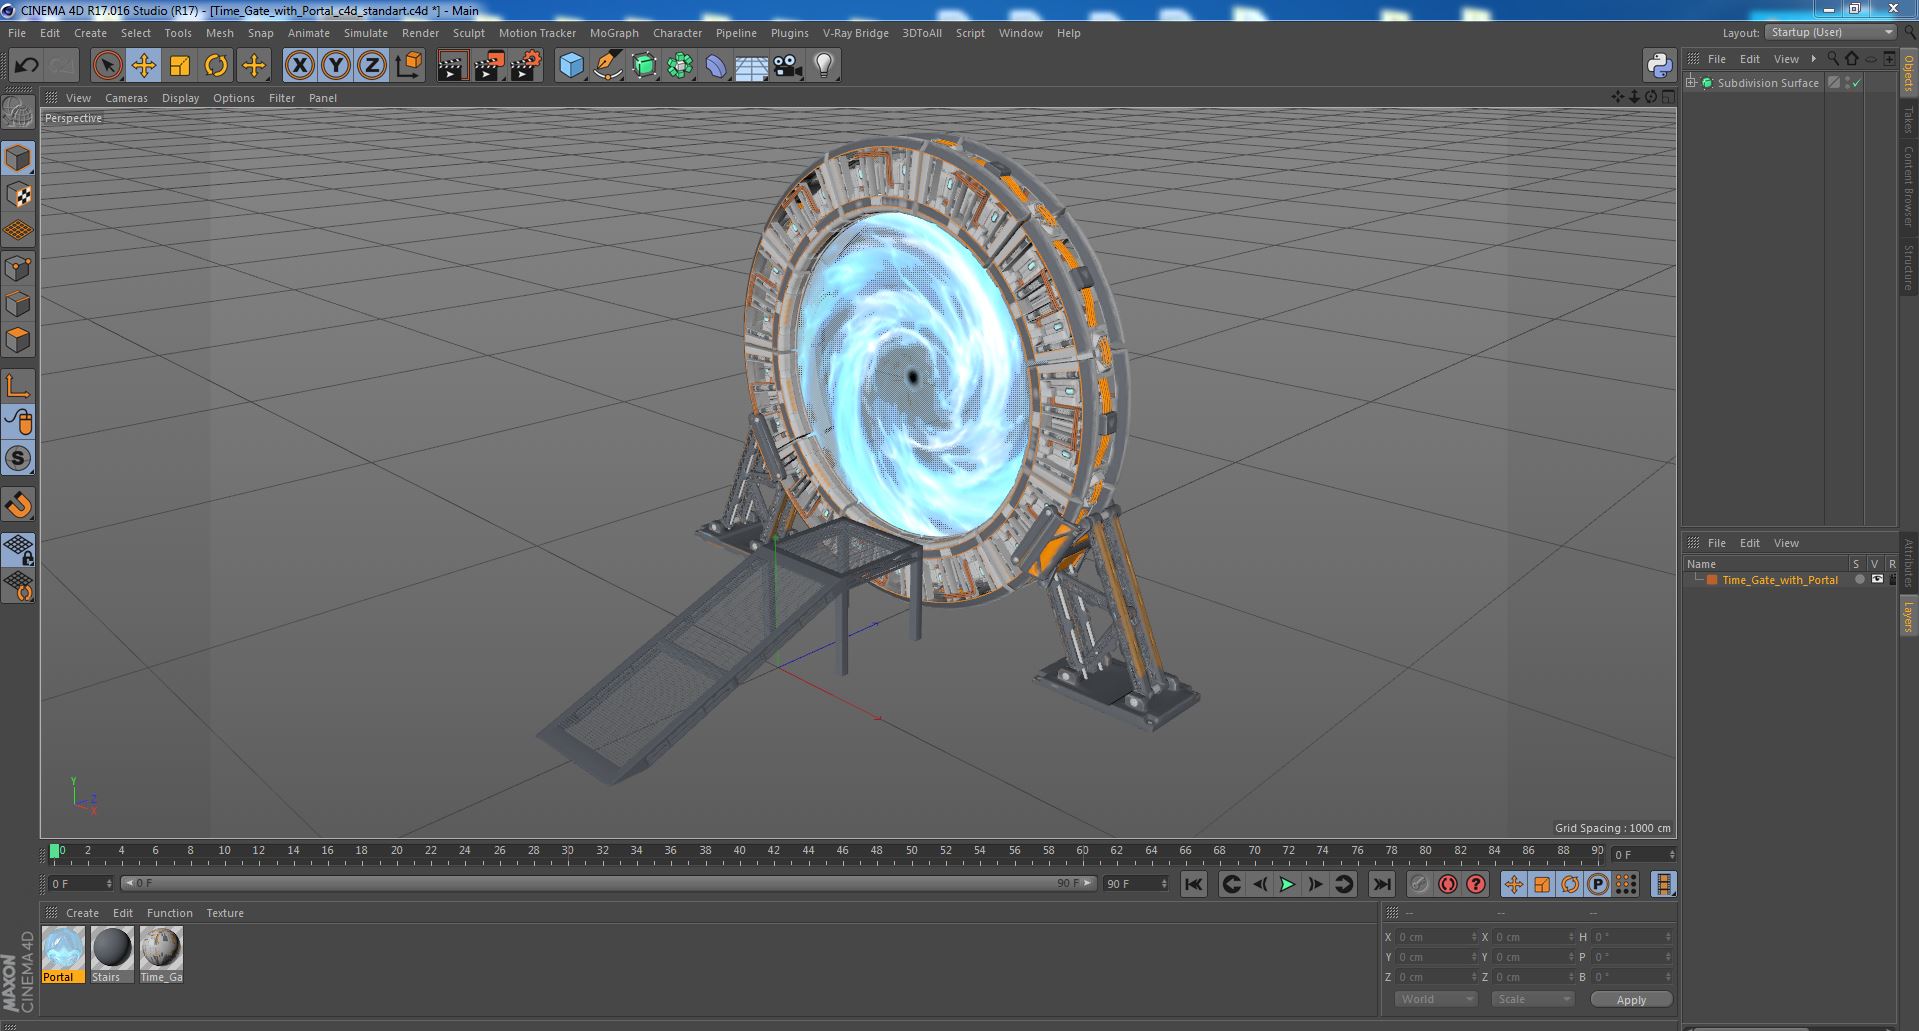Open the Content Browser side tab

1908,186
